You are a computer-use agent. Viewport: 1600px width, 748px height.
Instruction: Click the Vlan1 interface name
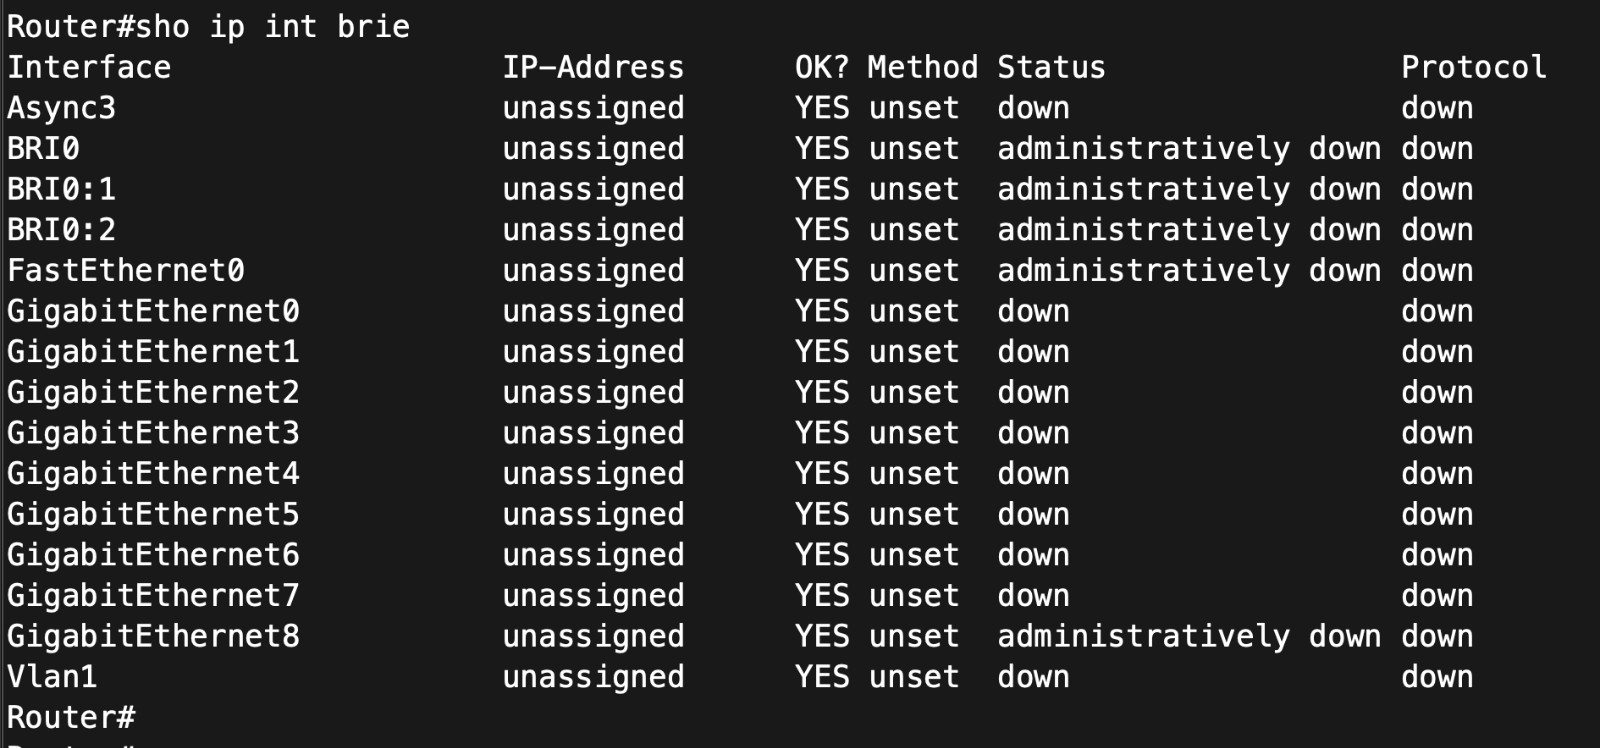pos(52,677)
